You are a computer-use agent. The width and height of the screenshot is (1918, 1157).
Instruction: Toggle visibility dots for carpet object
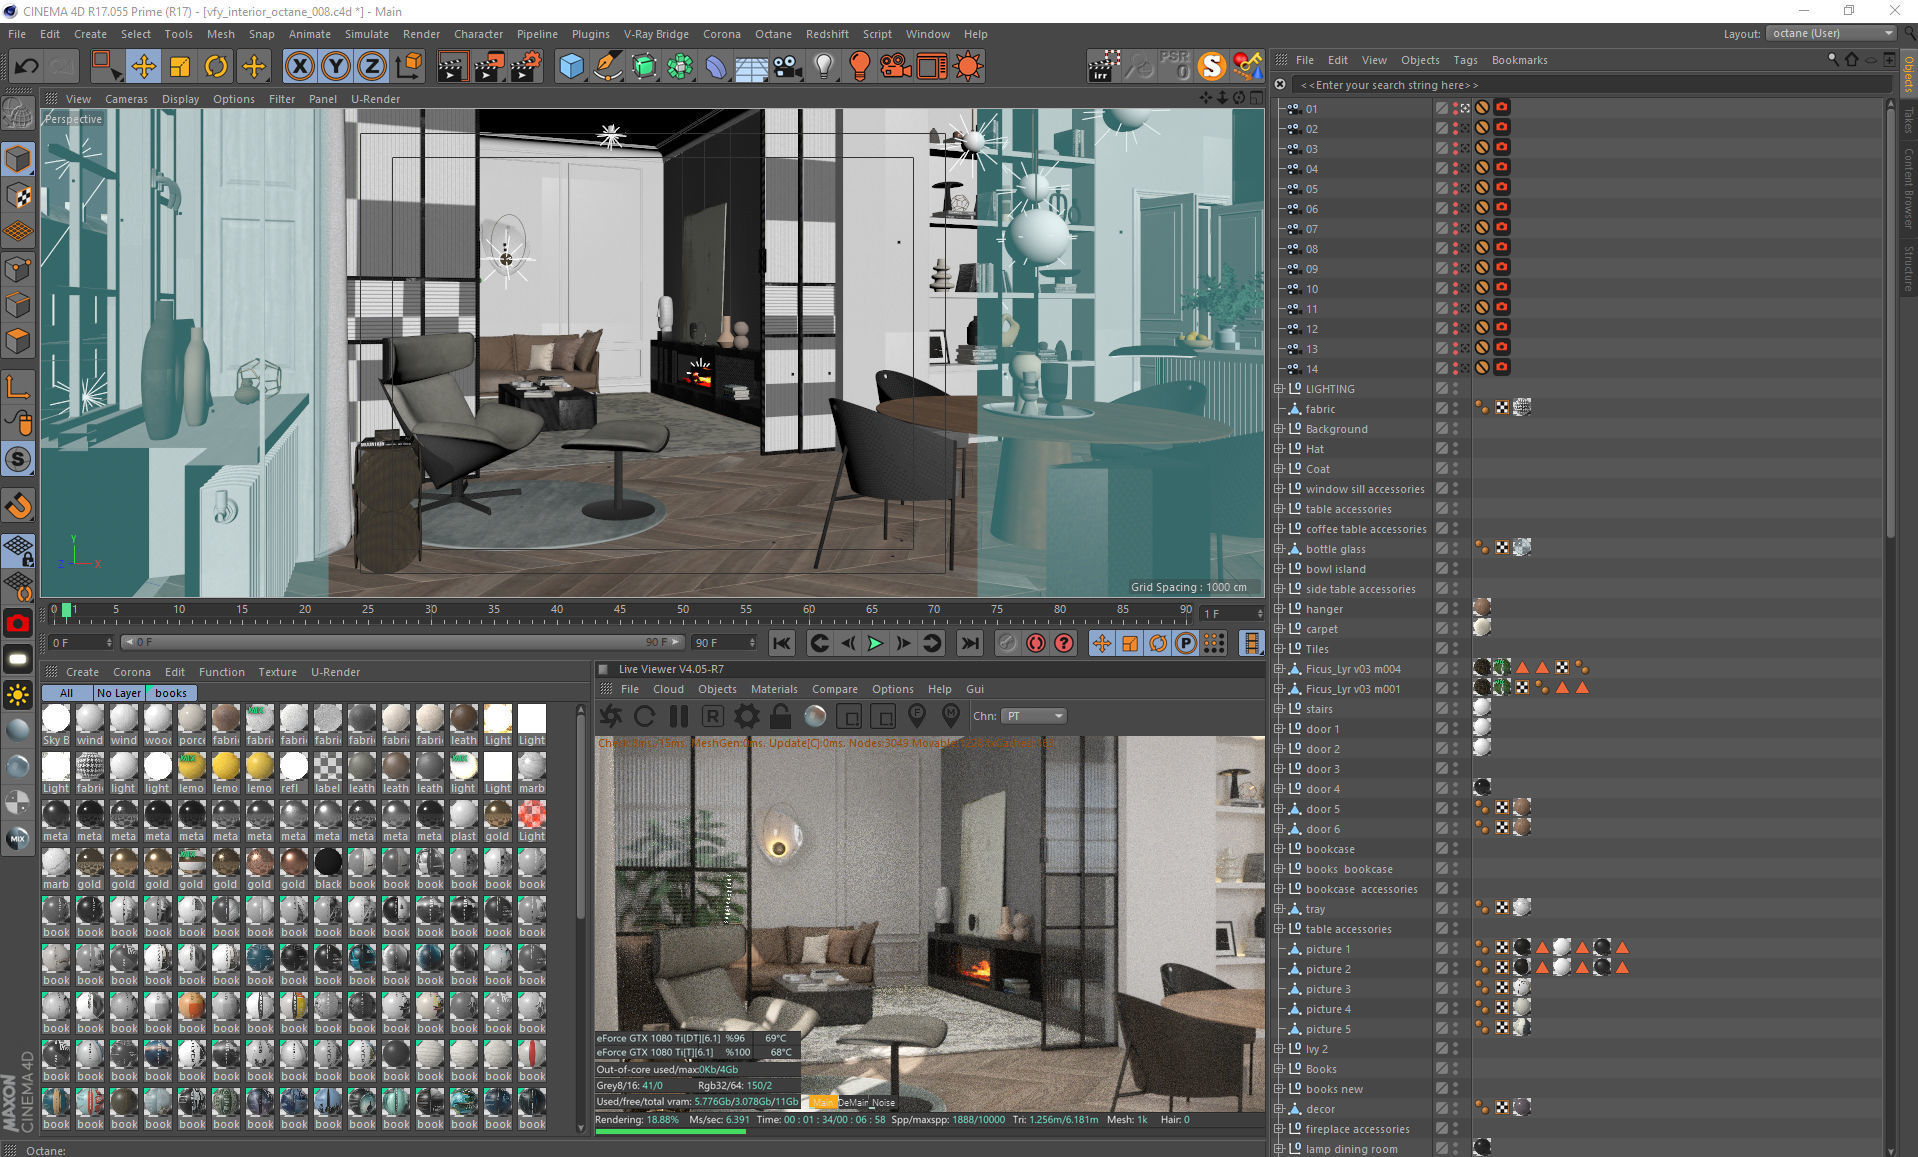1456,629
